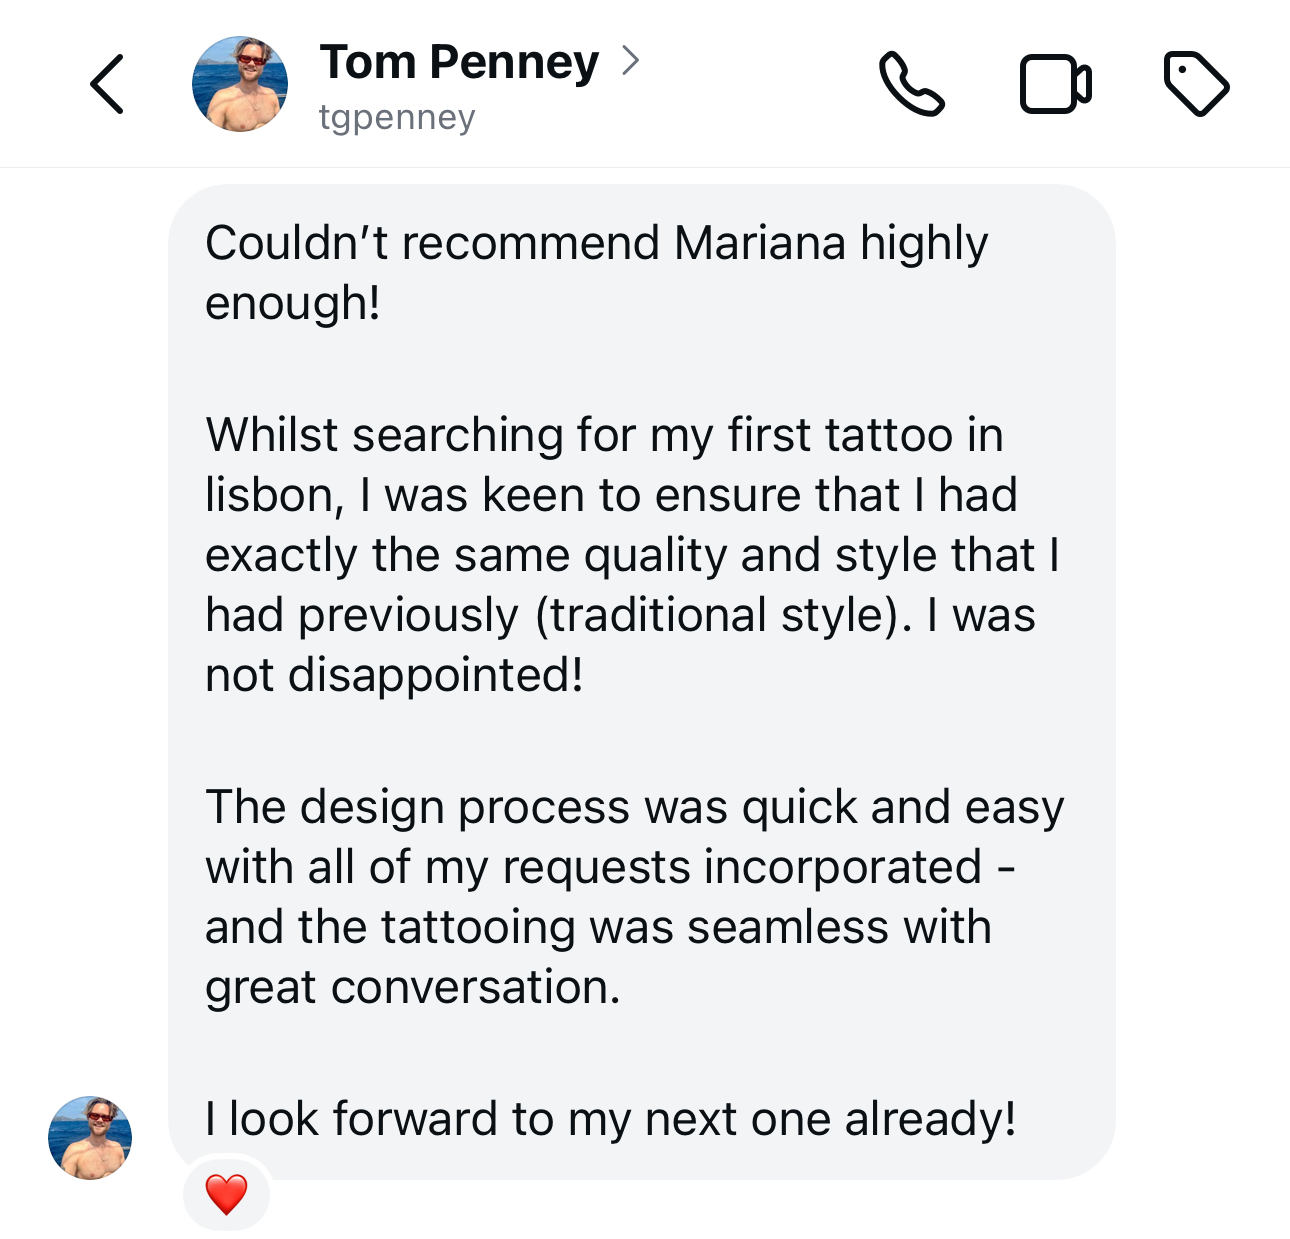The image size is (1290, 1239).
Task: Expand chat details via chevron beside name
Action: (x=630, y=61)
